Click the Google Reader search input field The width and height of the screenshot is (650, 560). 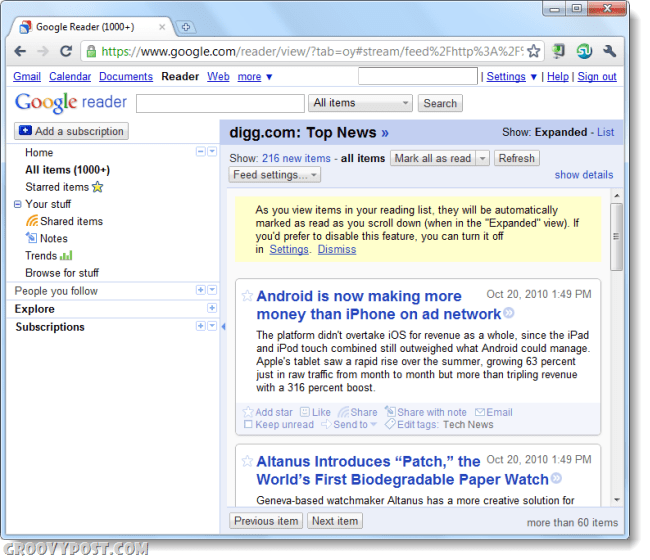(x=220, y=103)
